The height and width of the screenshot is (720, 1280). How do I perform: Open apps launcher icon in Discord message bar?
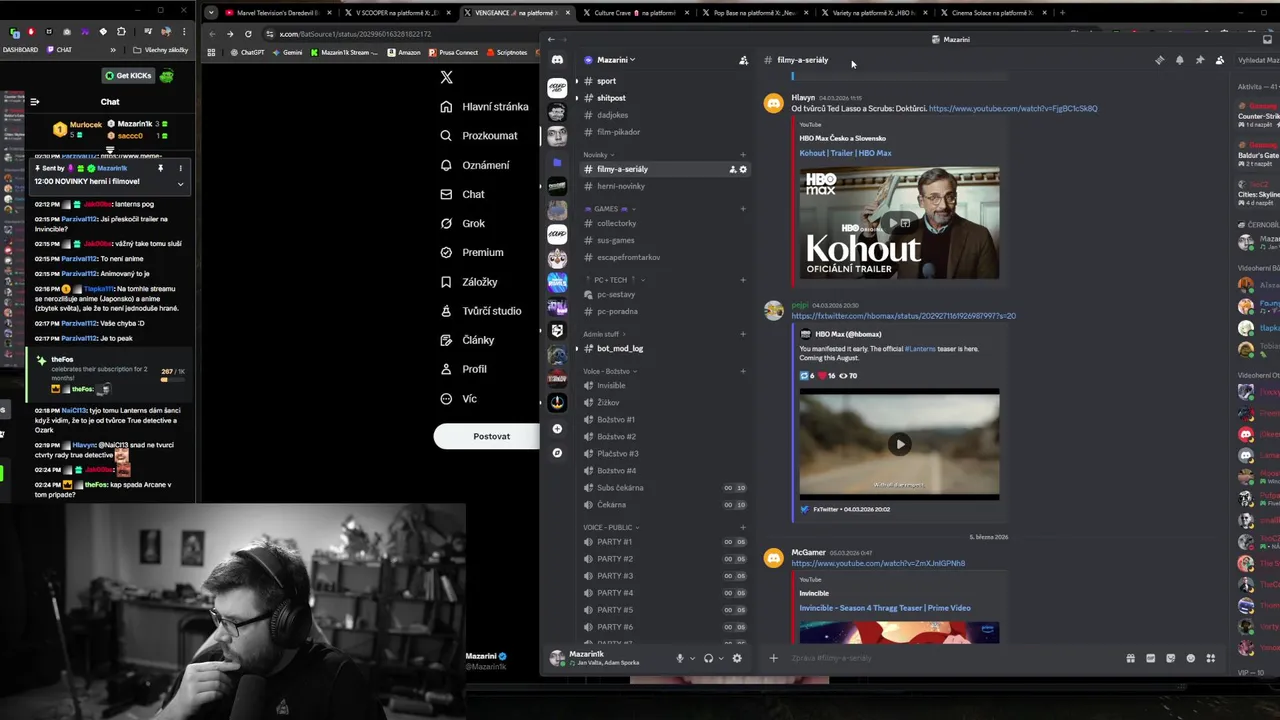pyautogui.click(x=1210, y=658)
